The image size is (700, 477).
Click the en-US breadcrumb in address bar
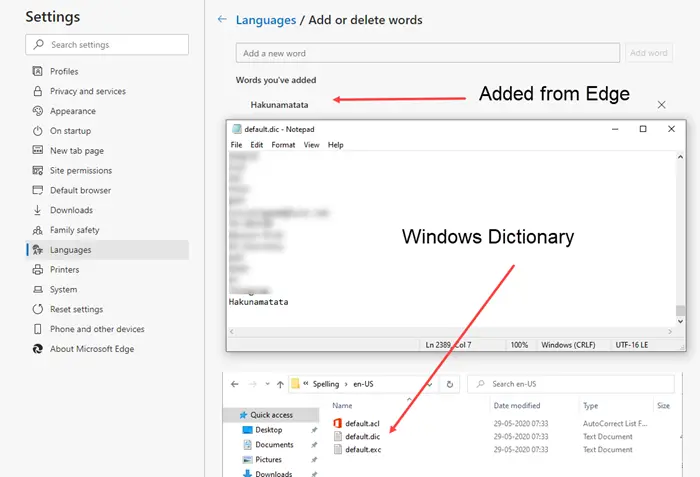coord(363,384)
